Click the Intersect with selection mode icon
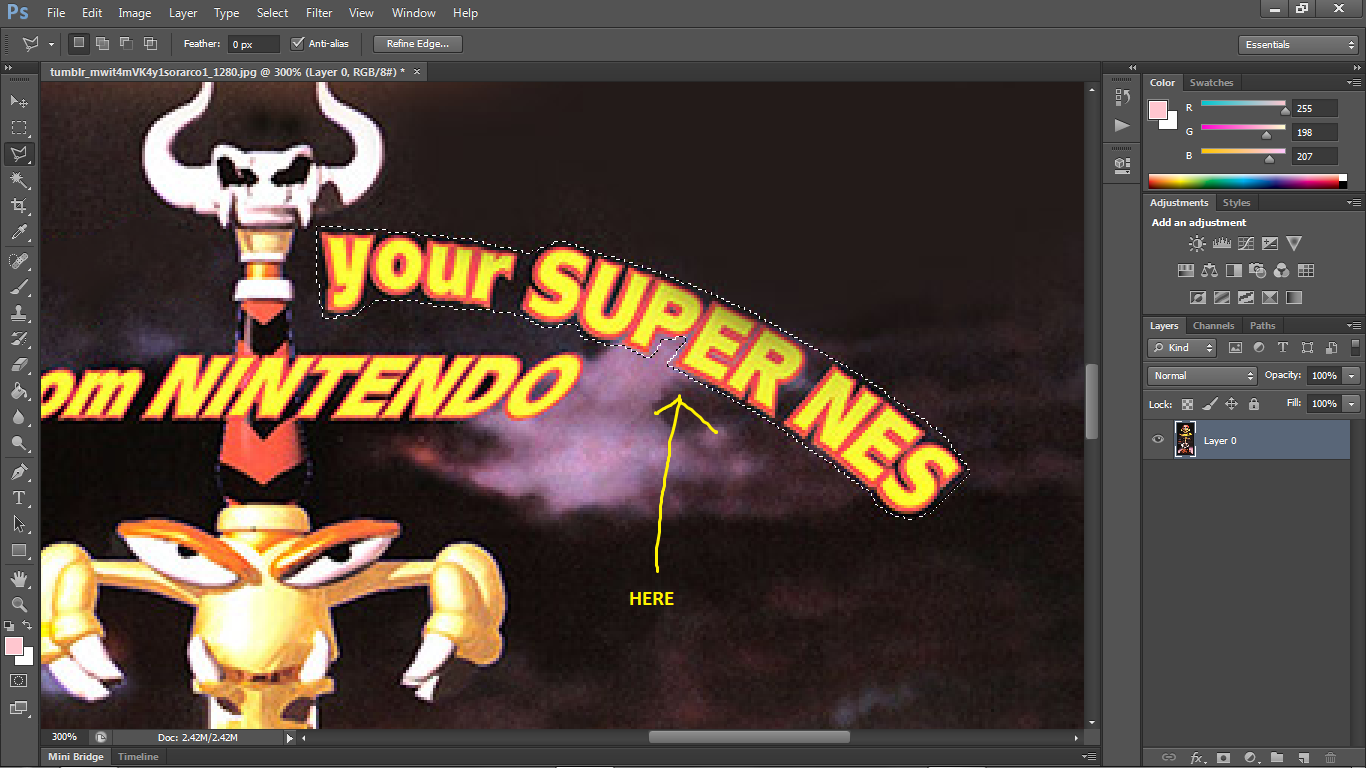This screenshot has width=1366, height=768. tap(150, 43)
